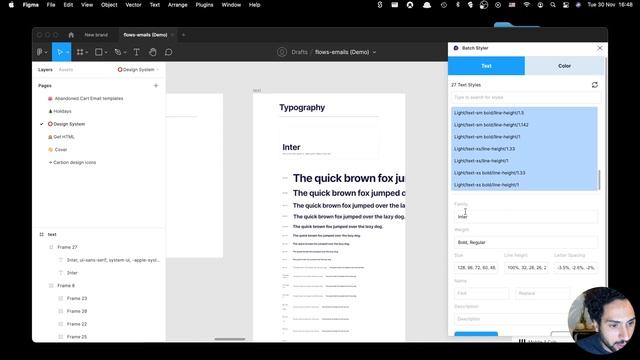Select the Pen tool

[x=118, y=52]
